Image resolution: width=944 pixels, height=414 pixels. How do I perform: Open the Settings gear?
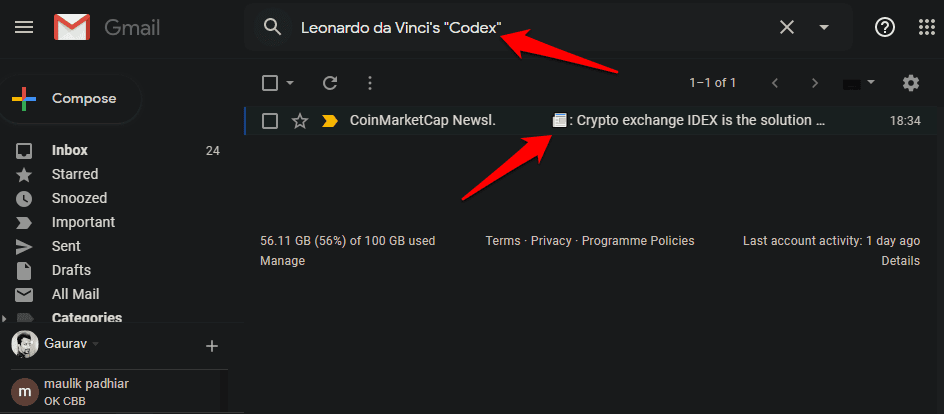coord(910,83)
